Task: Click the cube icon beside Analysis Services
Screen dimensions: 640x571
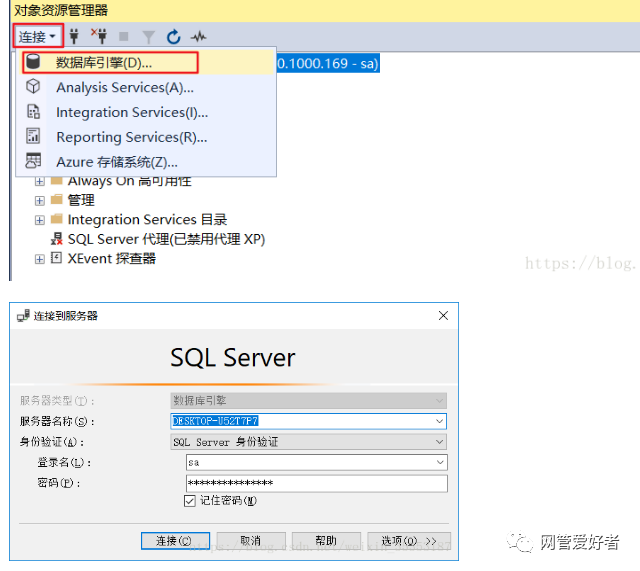Action: tap(33, 87)
